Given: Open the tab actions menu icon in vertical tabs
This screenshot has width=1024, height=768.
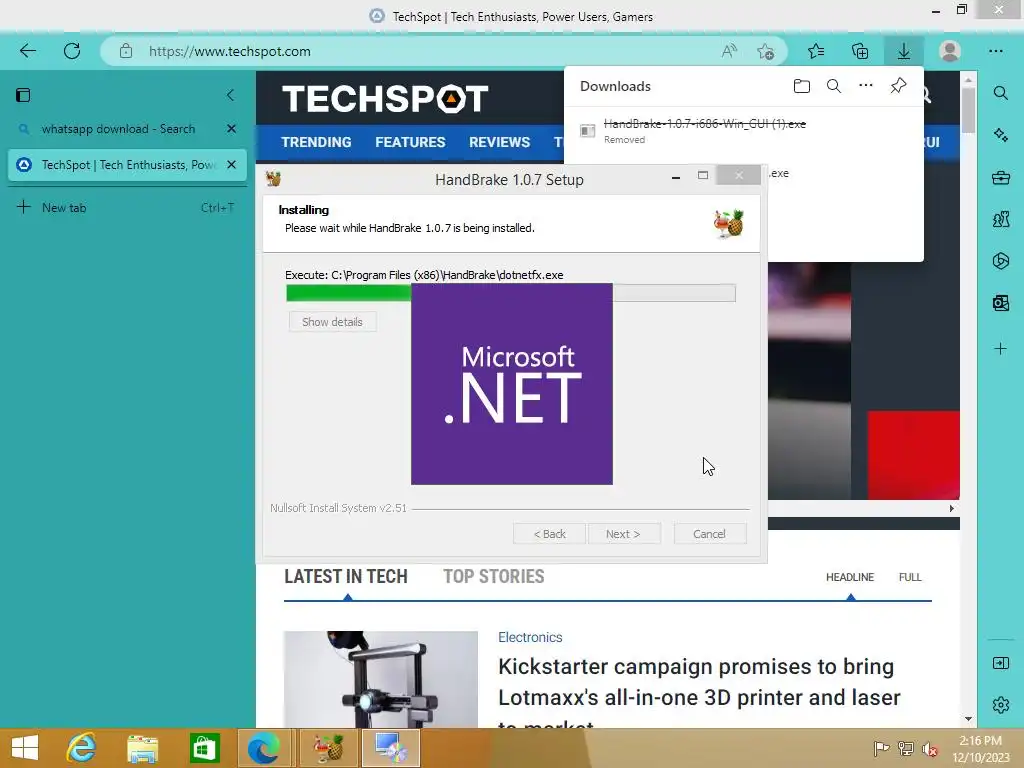Looking at the screenshot, I should click(x=23, y=95).
